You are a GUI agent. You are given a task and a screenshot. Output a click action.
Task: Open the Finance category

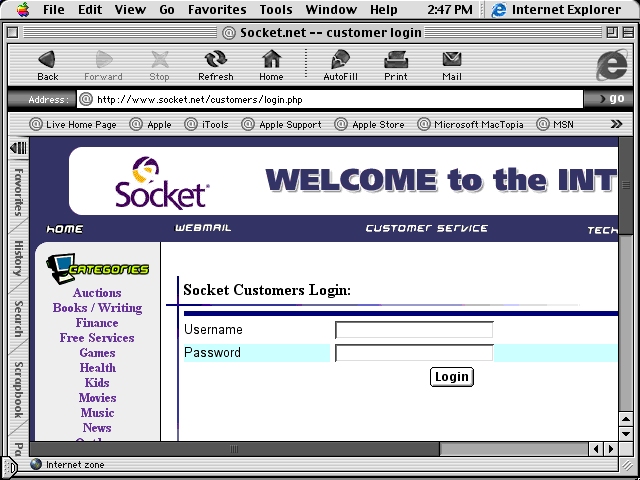(97, 323)
